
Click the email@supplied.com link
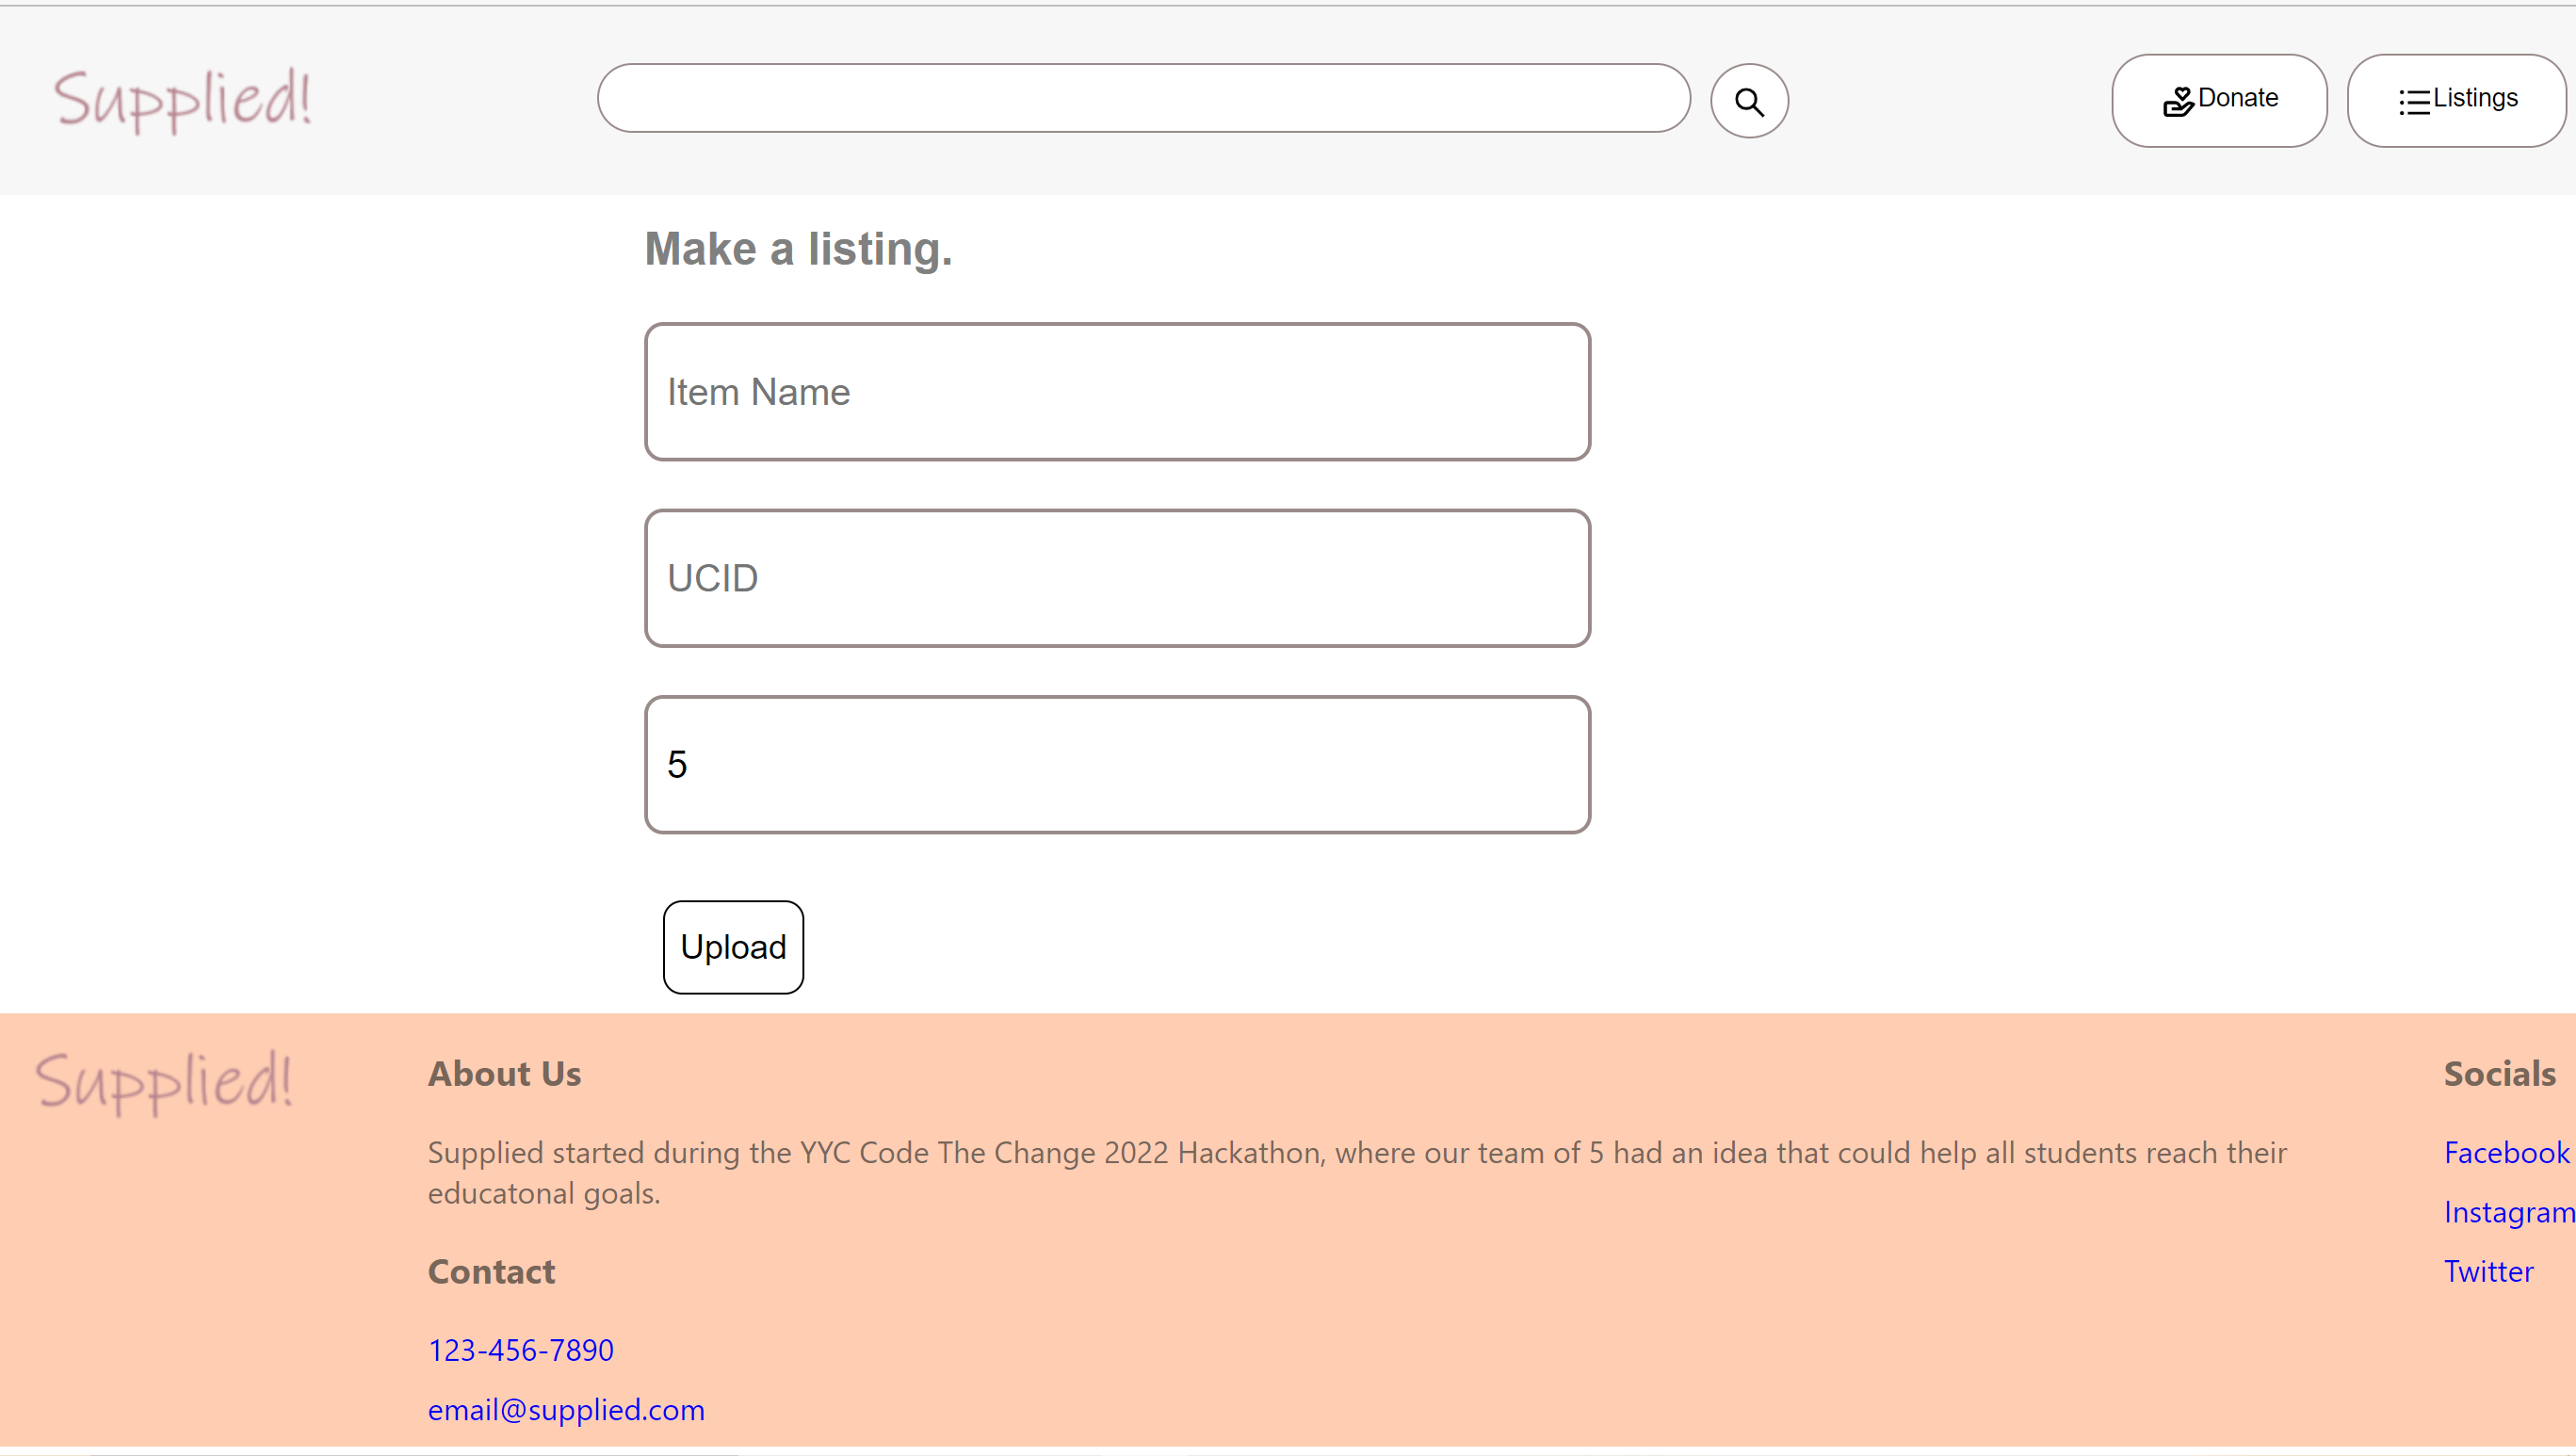click(x=566, y=1410)
